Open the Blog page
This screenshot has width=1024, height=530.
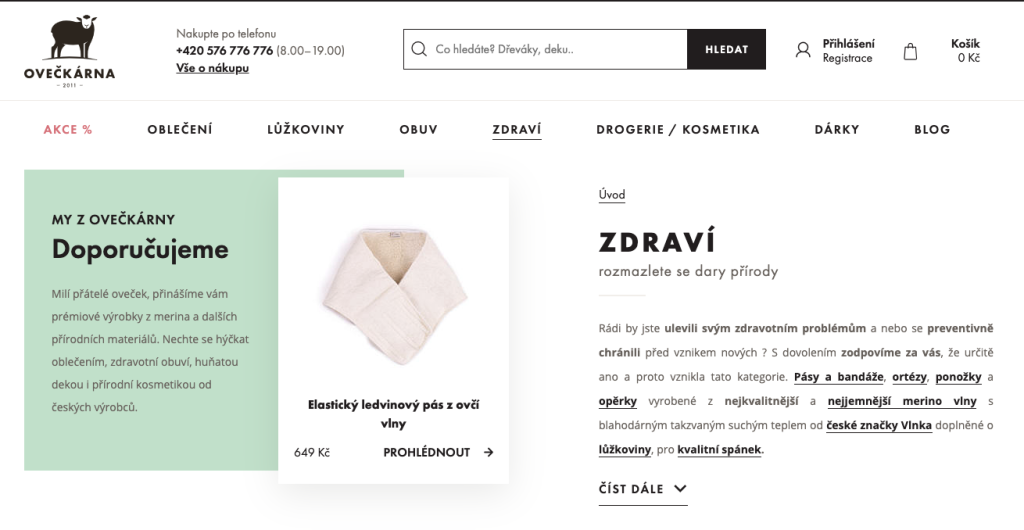click(x=932, y=129)
